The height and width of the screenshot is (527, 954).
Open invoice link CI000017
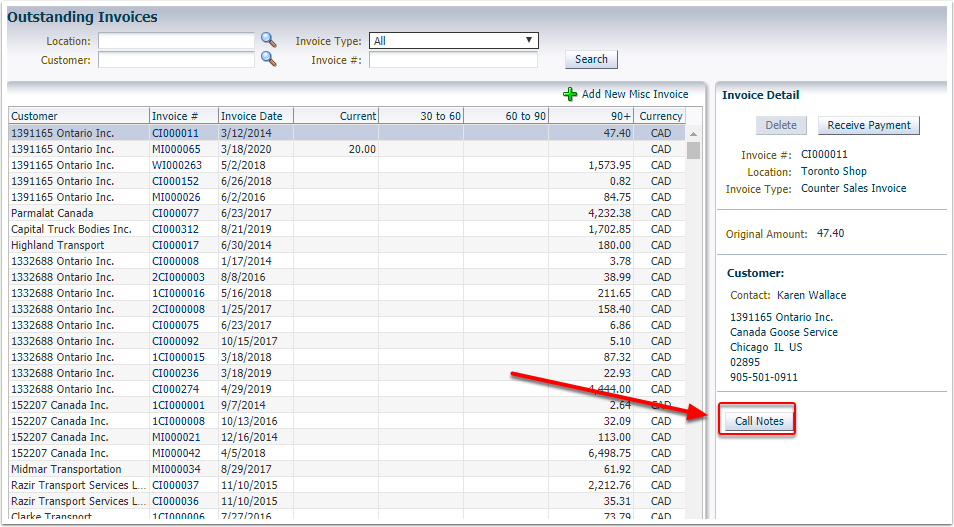coord(175,245)
